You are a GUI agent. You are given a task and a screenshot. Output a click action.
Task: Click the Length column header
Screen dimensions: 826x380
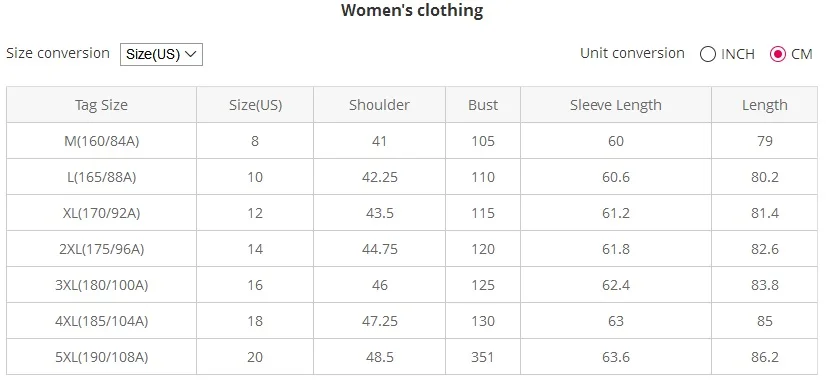(764, 105)
